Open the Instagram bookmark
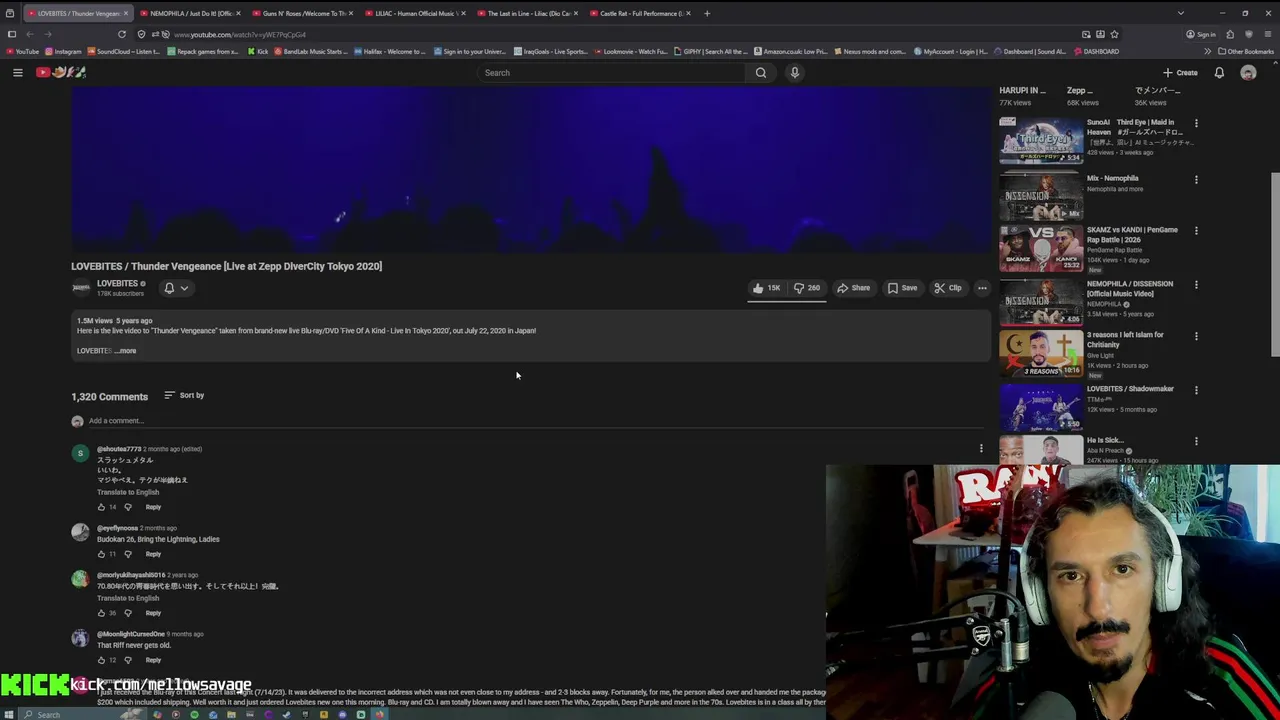This screenshot has width=1280, height=720. coord(63,51)
